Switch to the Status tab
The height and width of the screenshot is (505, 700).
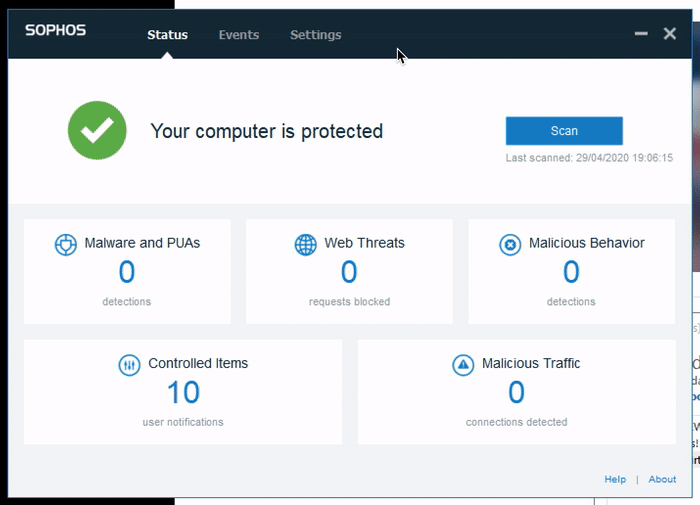pyautogui.click(x=167, y=35)
